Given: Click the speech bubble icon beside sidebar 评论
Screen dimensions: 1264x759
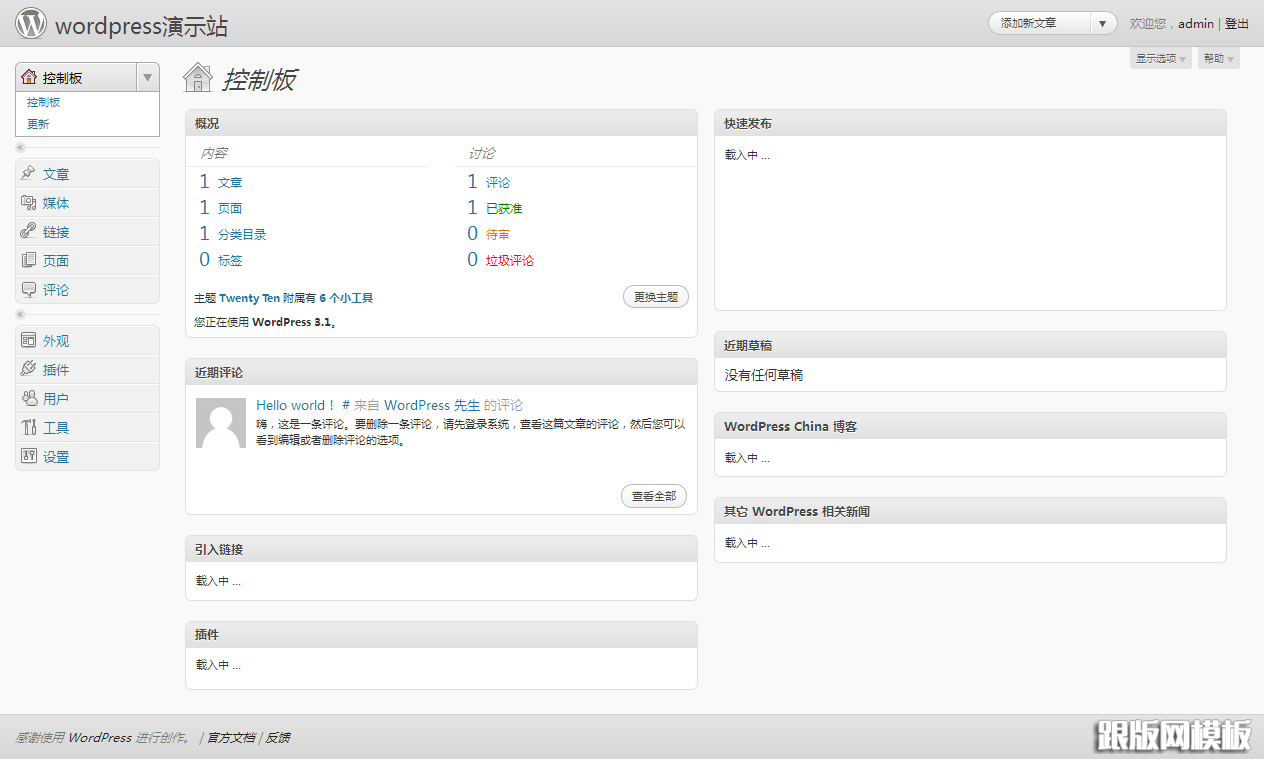Looking at the screenshot, I should [x=28, y=290].
